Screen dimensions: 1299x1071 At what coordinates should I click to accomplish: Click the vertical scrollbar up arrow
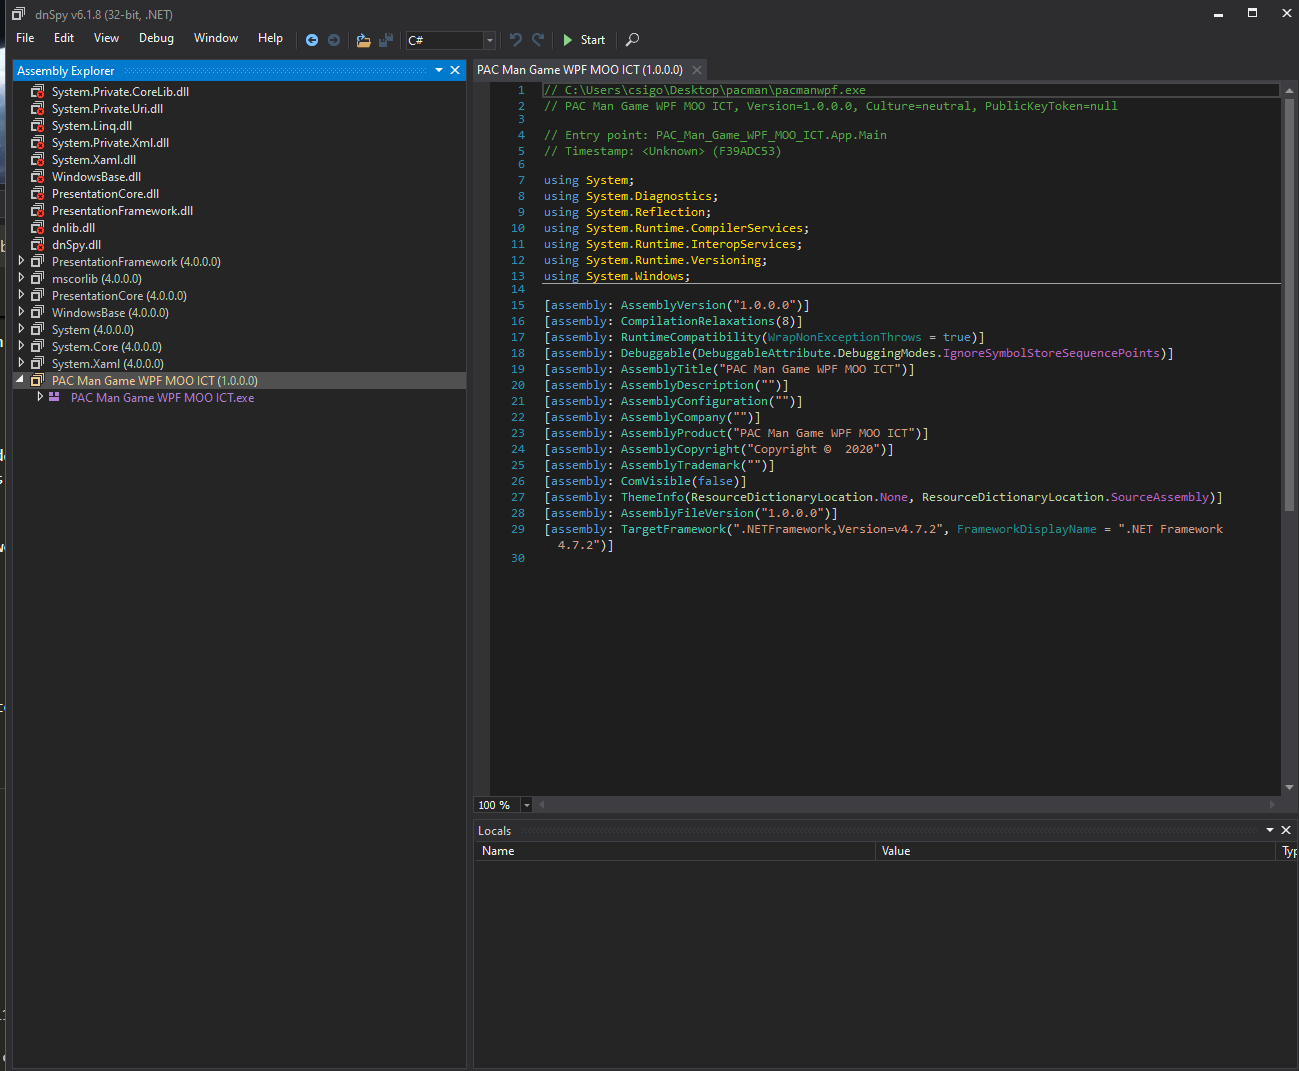tap(1289, 90)
